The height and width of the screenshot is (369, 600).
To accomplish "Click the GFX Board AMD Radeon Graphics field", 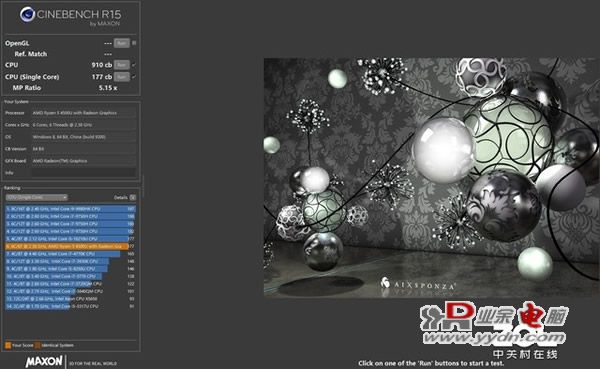I will click(x=83, y=161).
